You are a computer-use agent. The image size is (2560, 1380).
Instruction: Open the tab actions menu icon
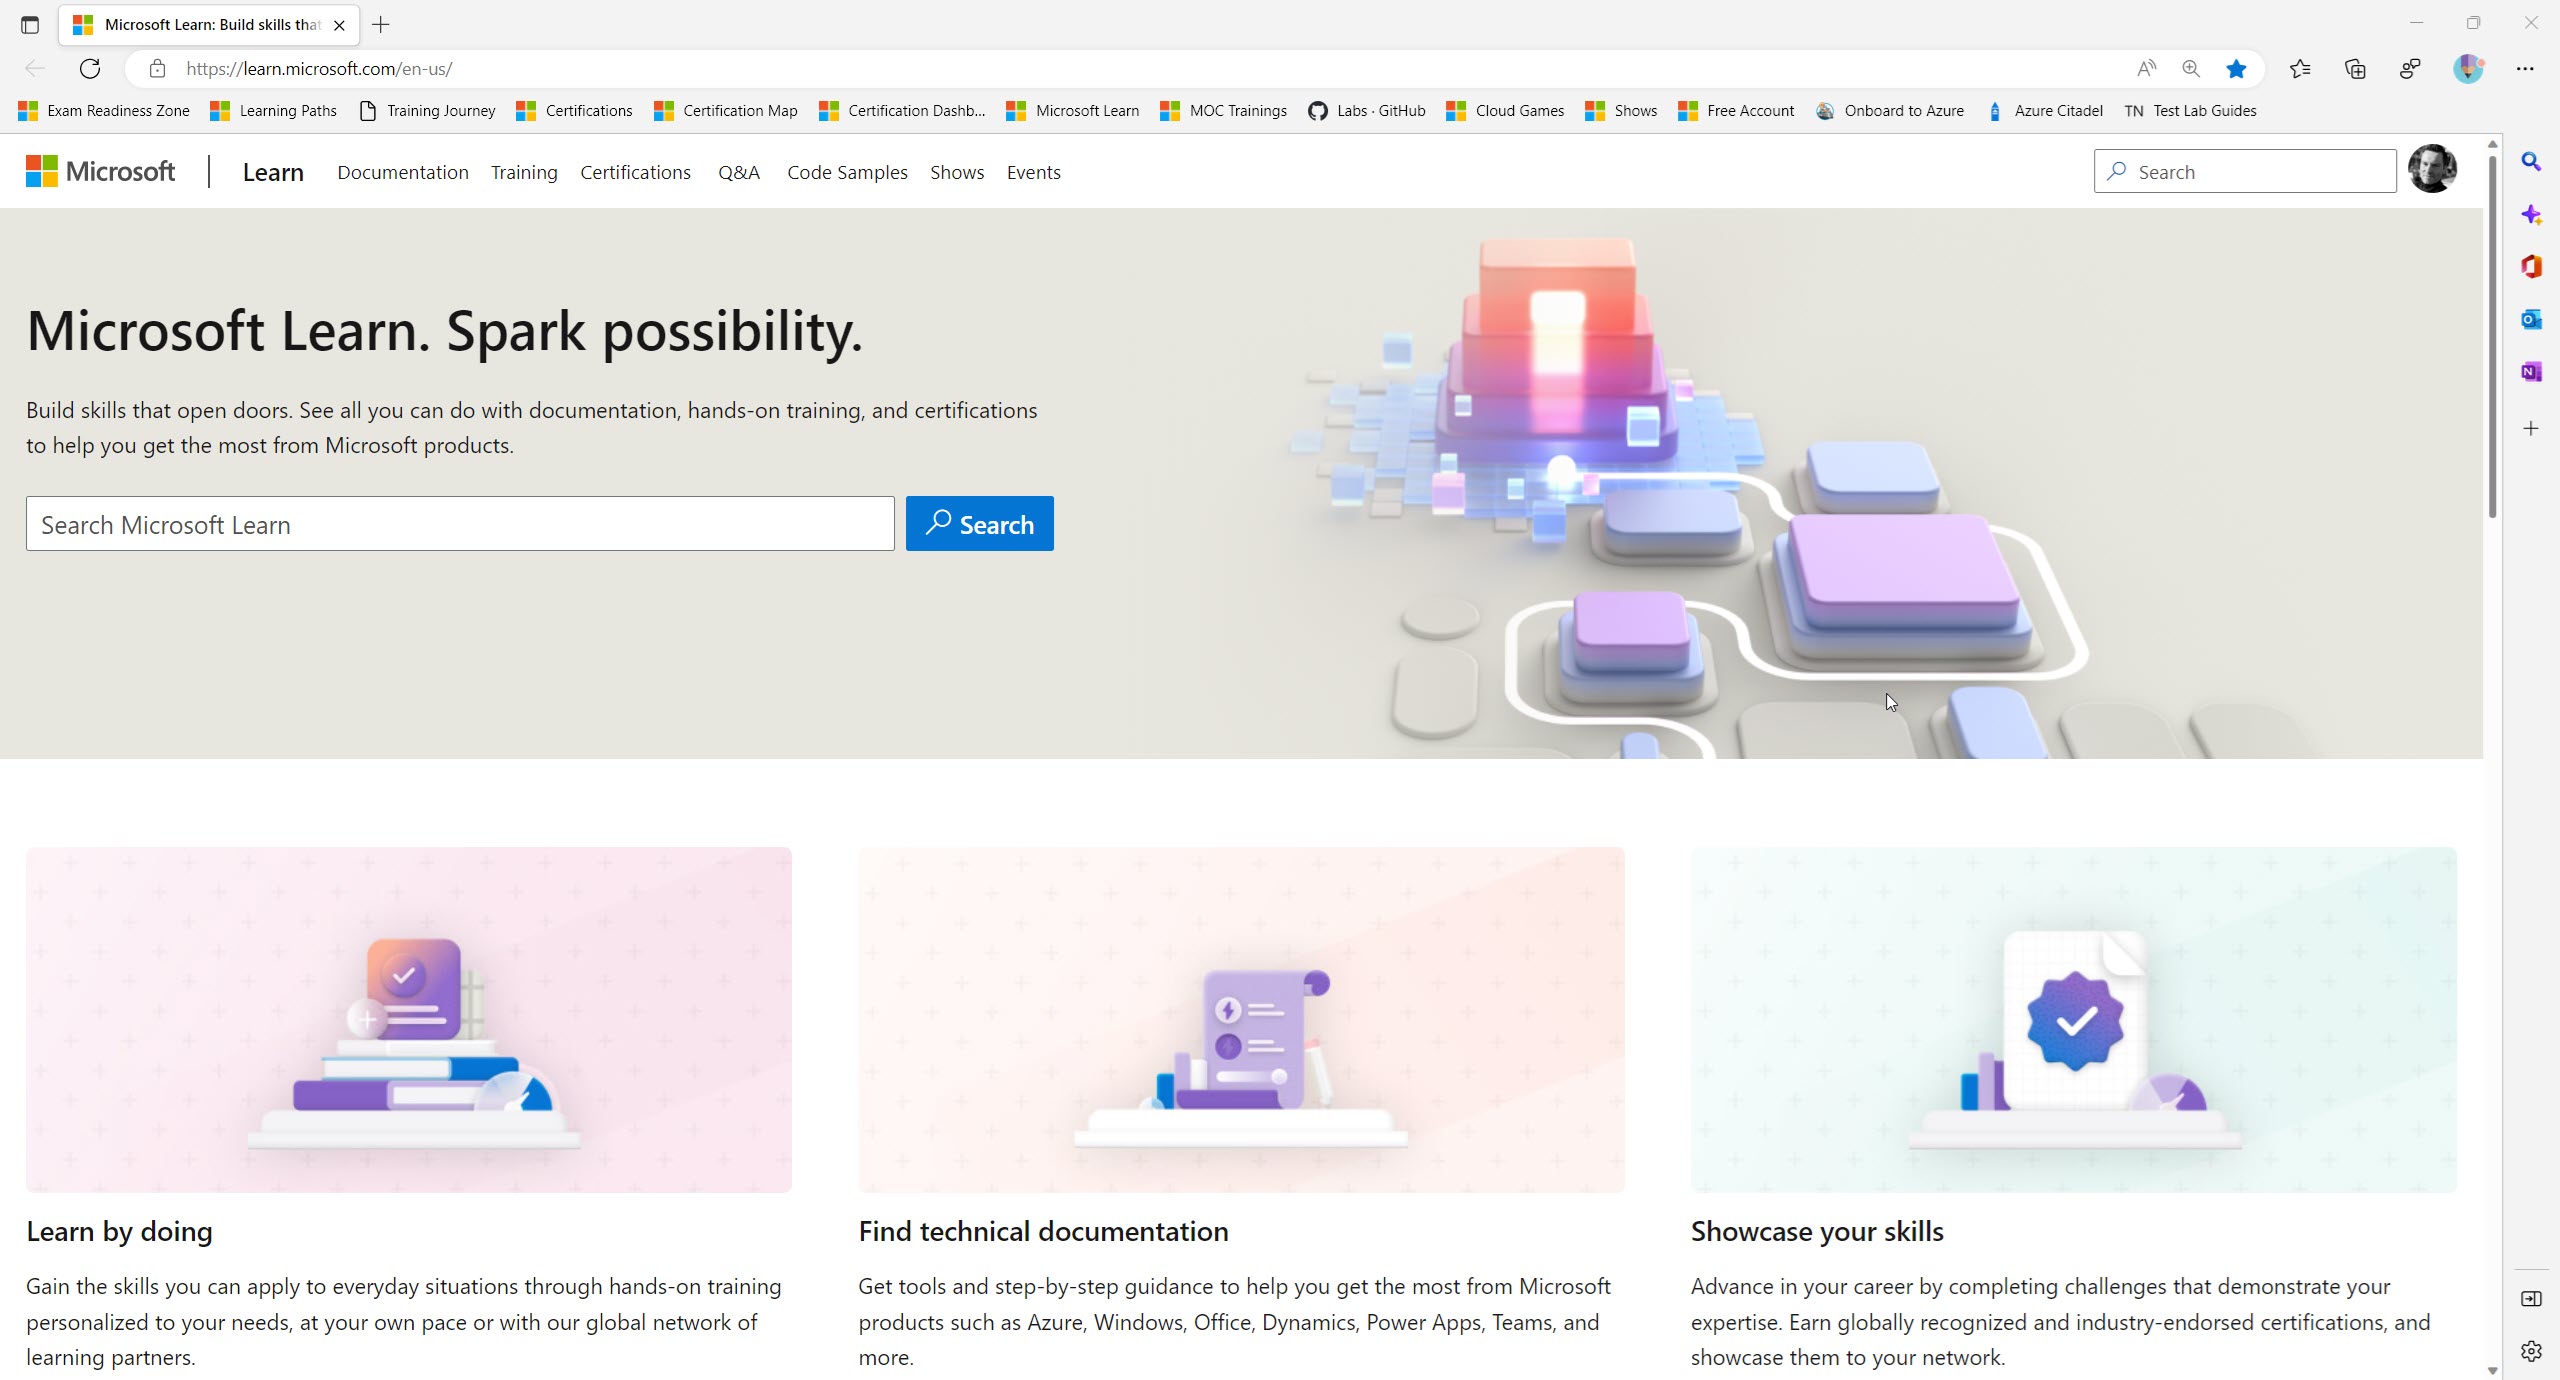point(30,24)
